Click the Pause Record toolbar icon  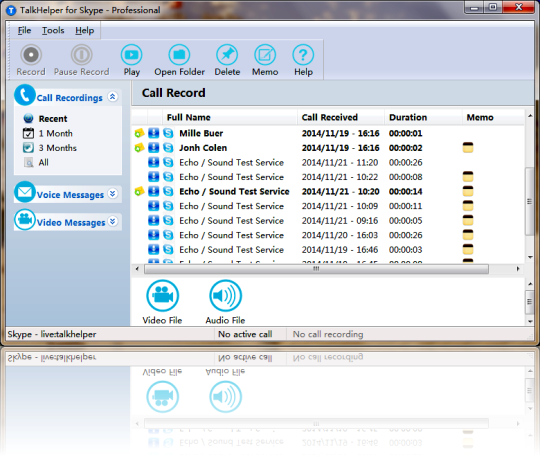click(82, 55)
